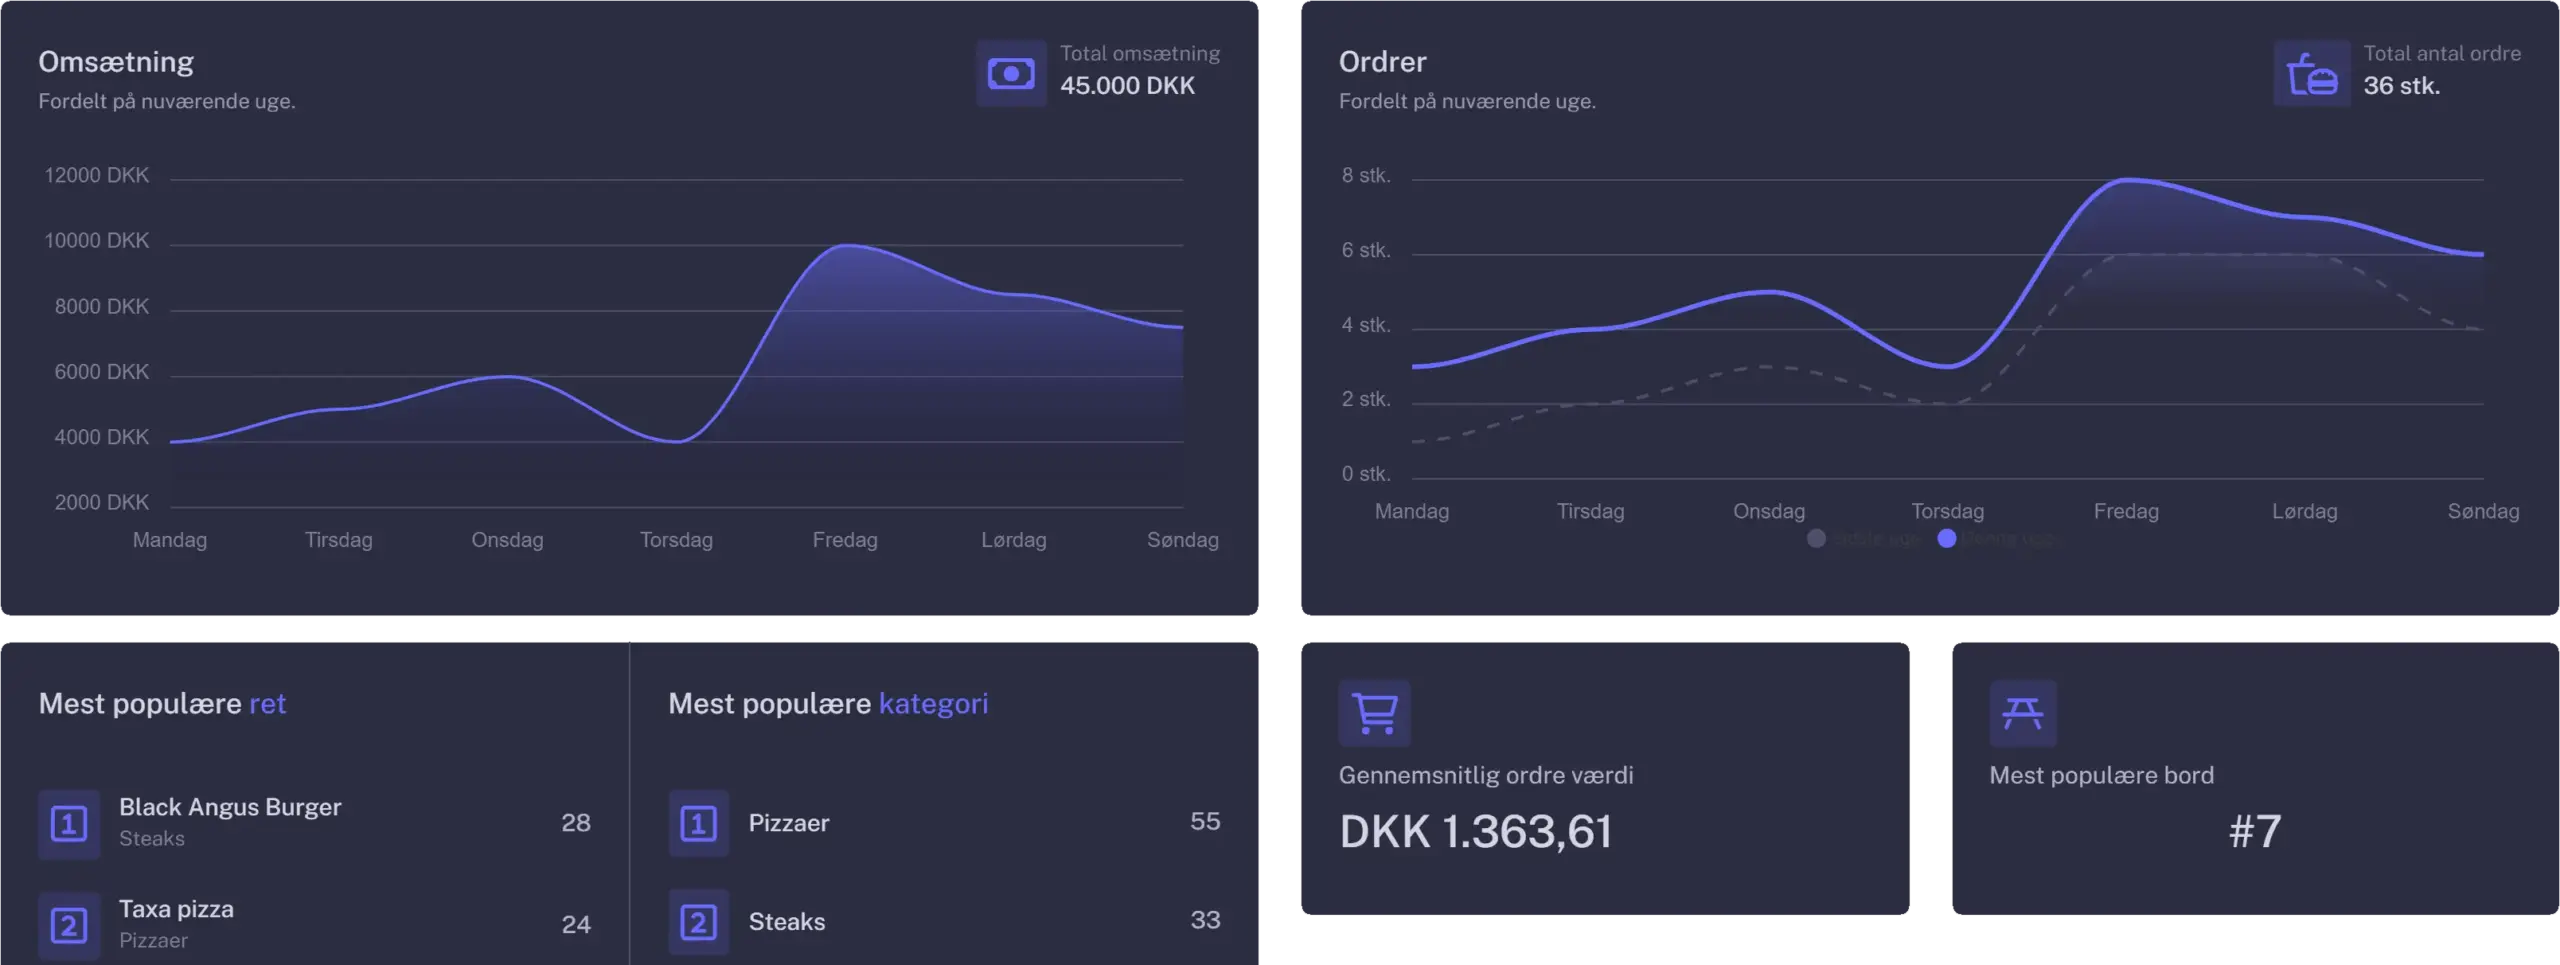Click the purple 'ret' word in the heading
2560x965 pixels.
(x=267, y=703)
